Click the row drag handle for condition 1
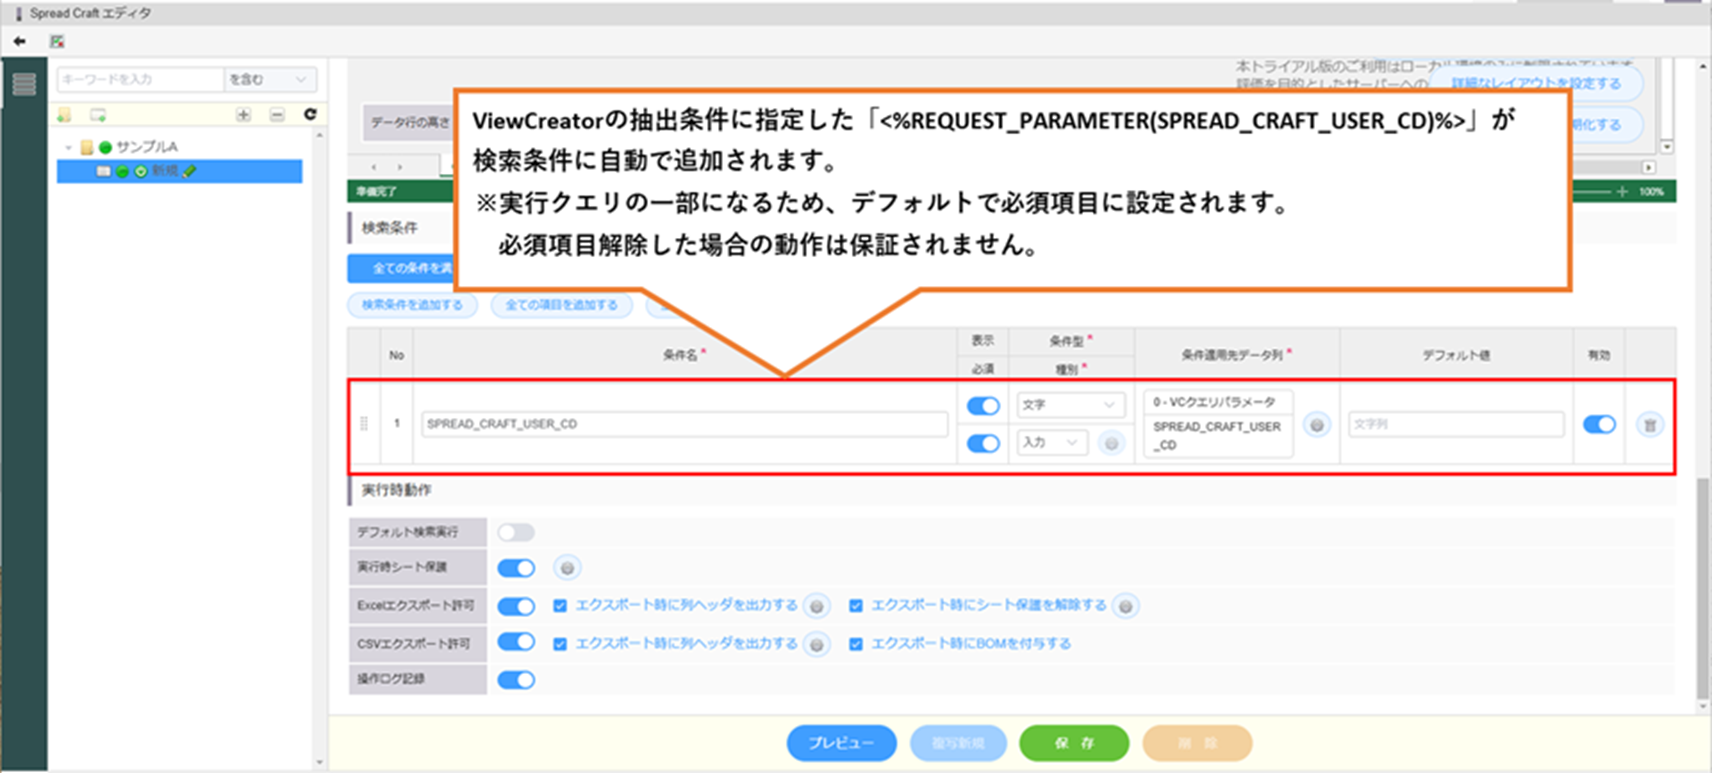The width and height of the screenshot is (1712, 773). (x=364, y=424)
